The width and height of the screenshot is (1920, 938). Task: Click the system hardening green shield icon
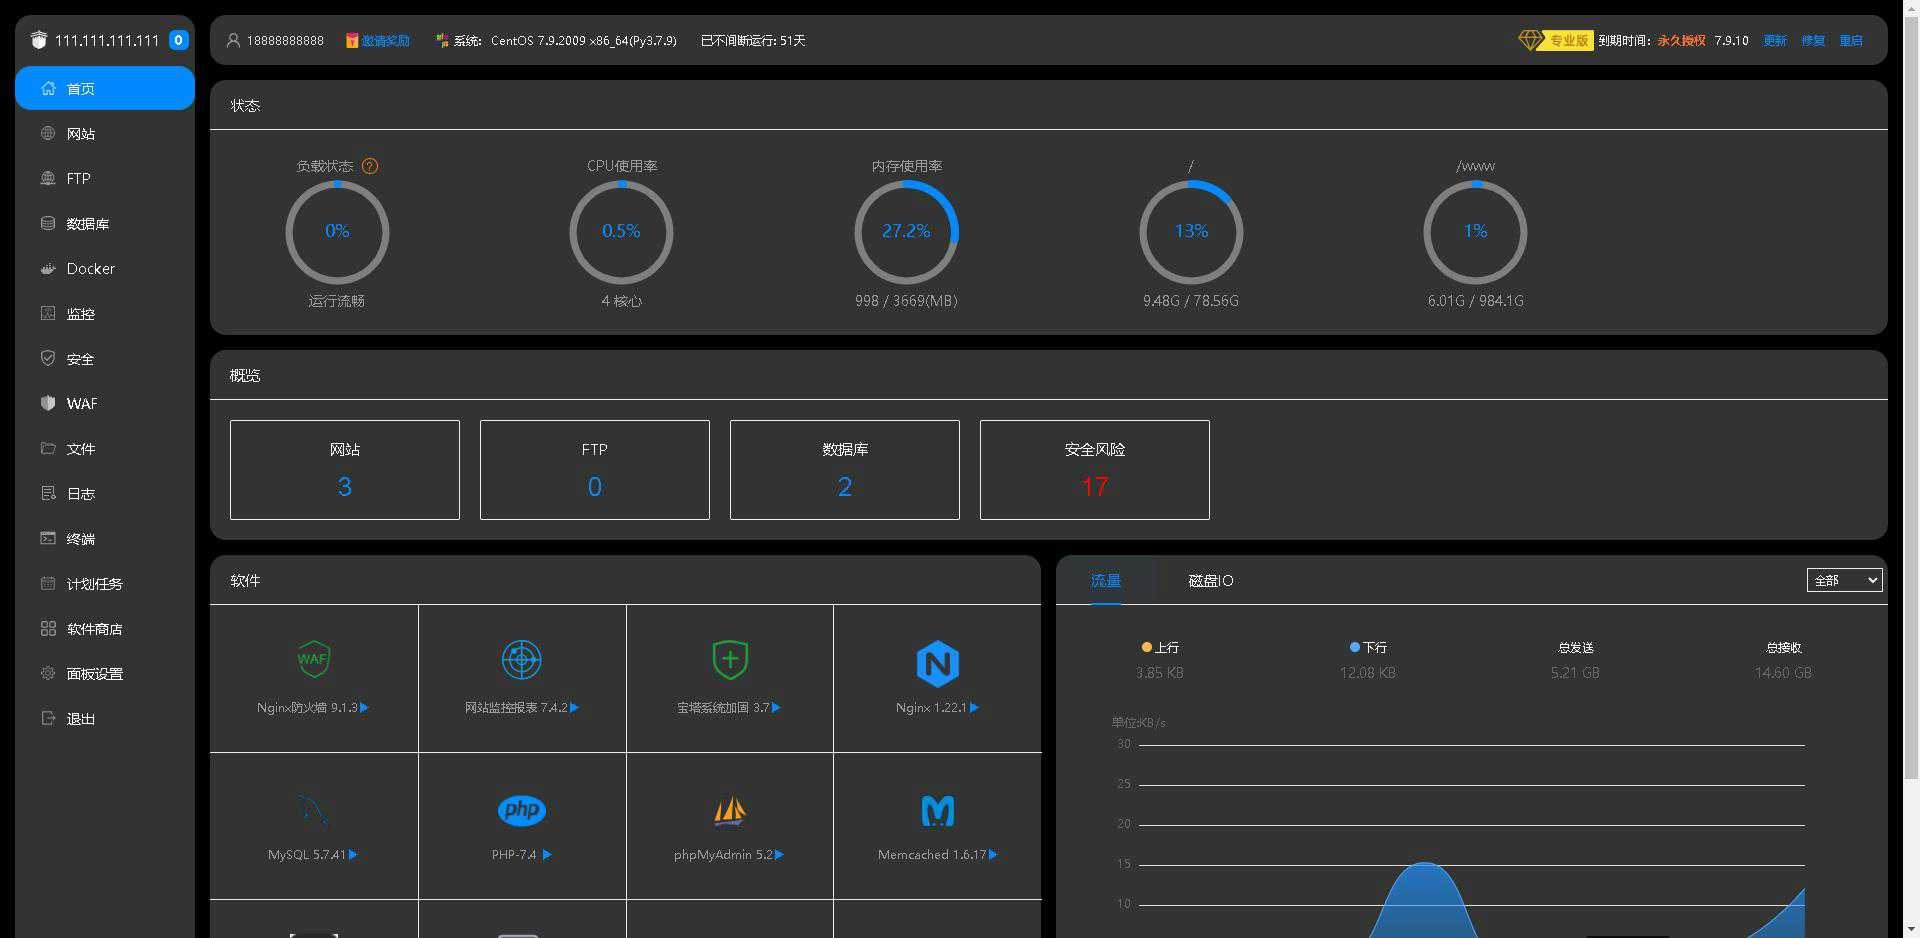[730, 659]
